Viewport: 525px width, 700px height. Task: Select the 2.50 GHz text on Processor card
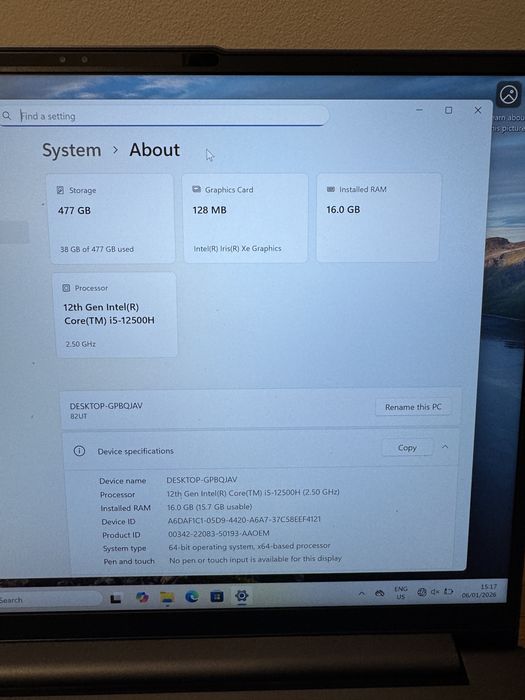click(81, 344)
